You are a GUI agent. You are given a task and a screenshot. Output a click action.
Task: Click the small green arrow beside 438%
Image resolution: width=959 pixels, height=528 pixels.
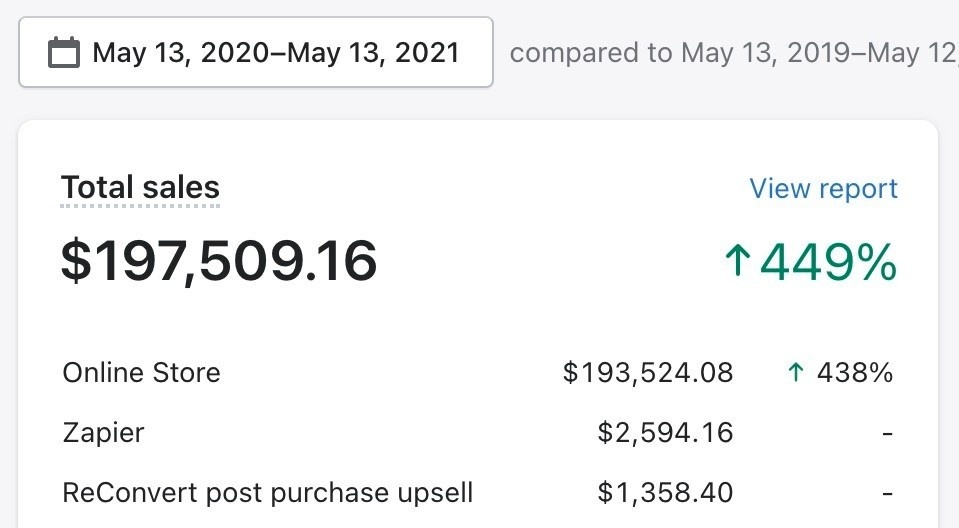point(796,373)
